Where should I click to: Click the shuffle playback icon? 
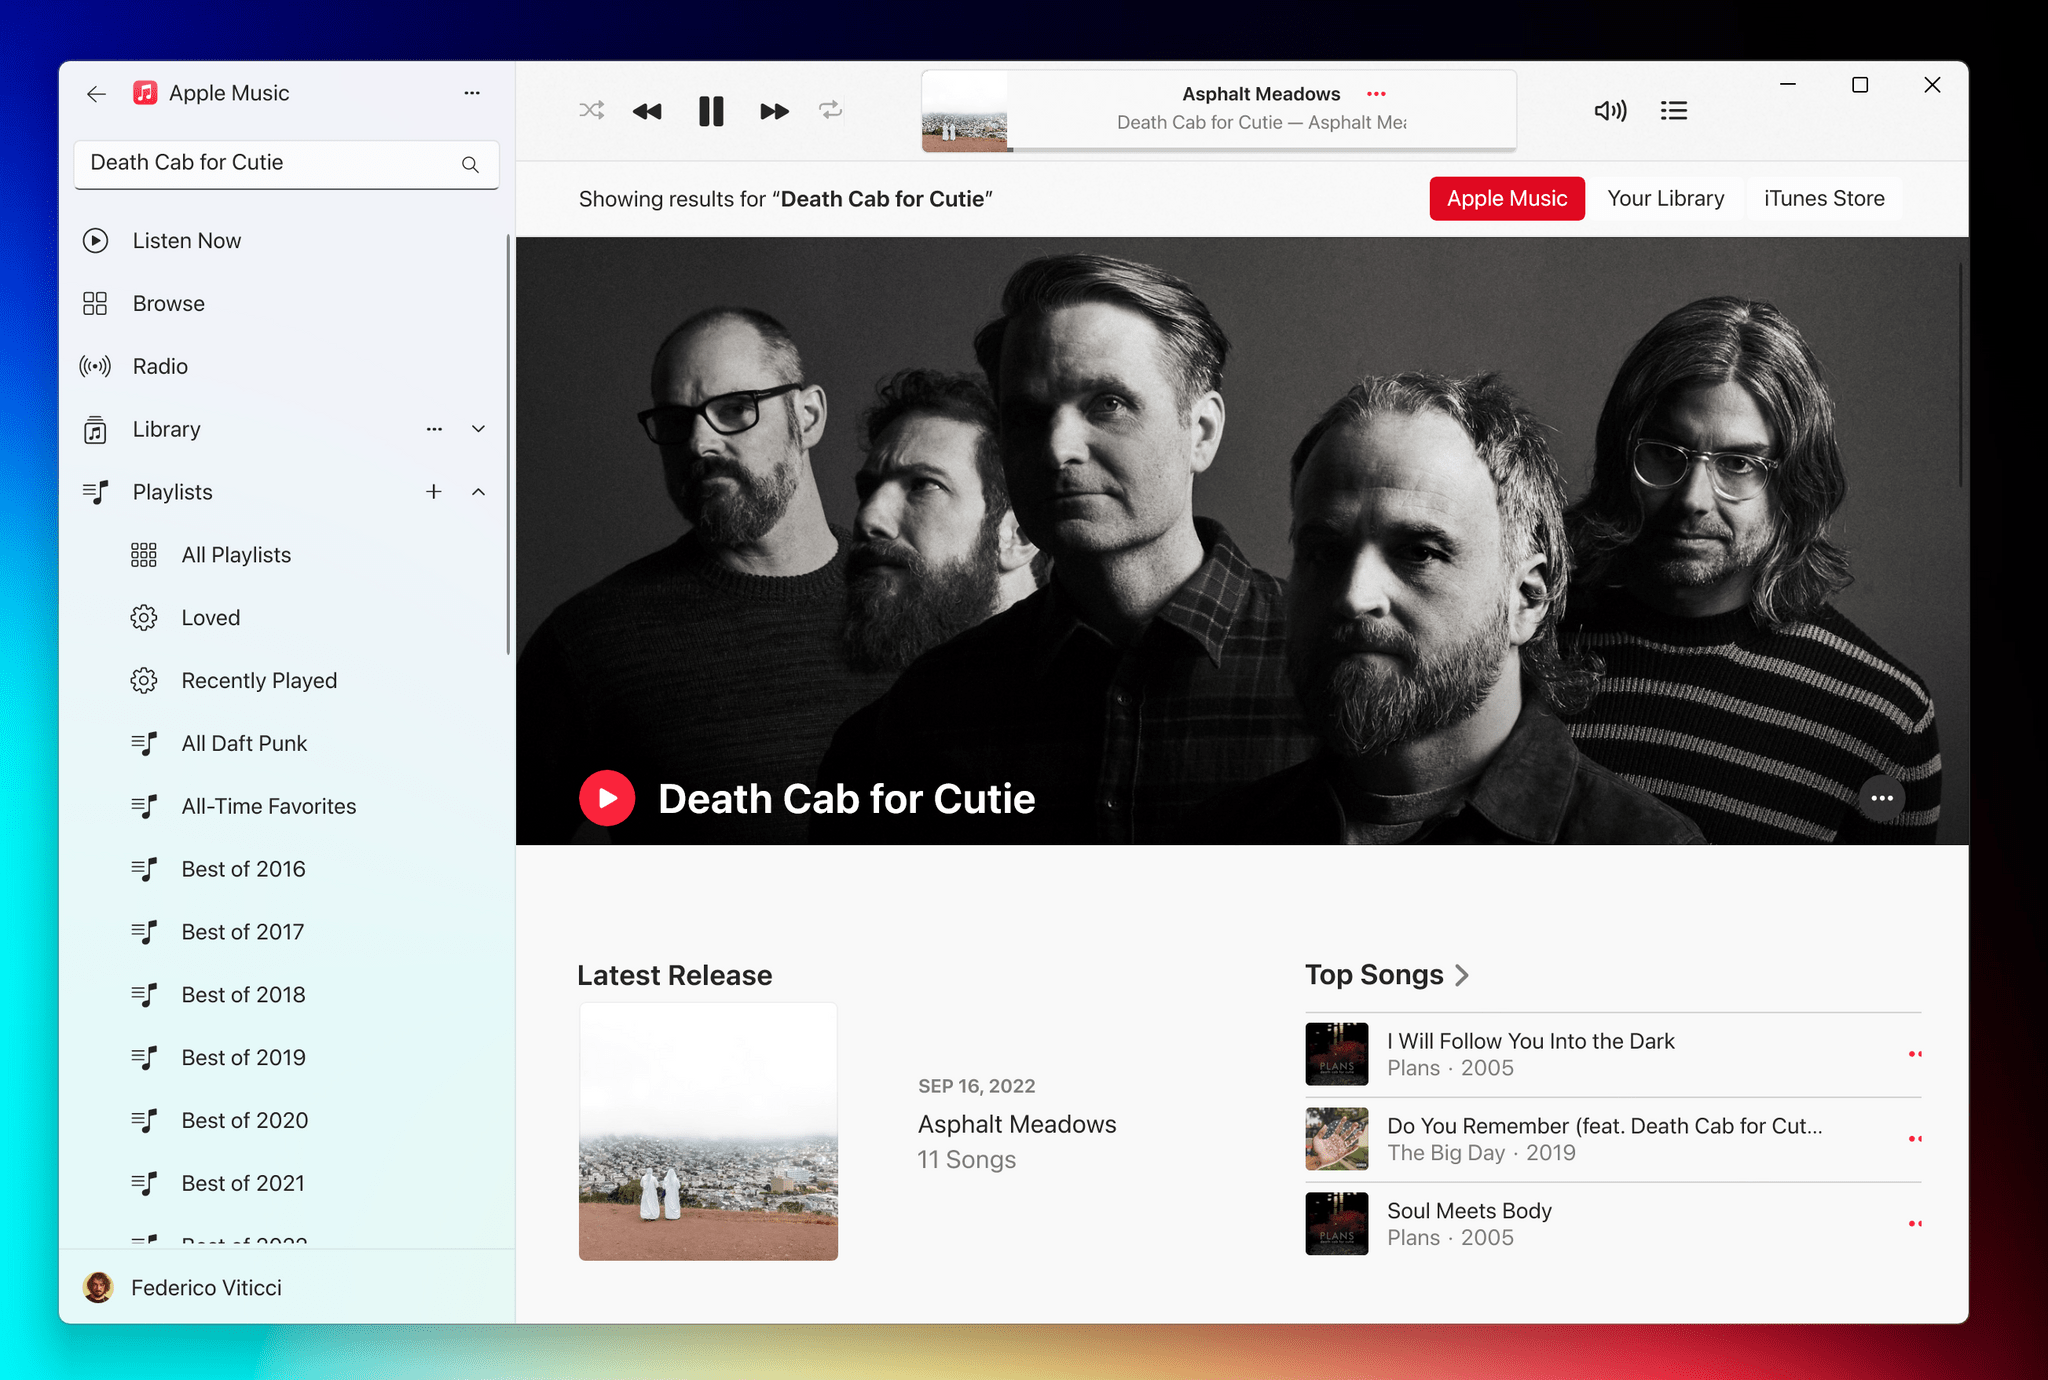(588, 109)
